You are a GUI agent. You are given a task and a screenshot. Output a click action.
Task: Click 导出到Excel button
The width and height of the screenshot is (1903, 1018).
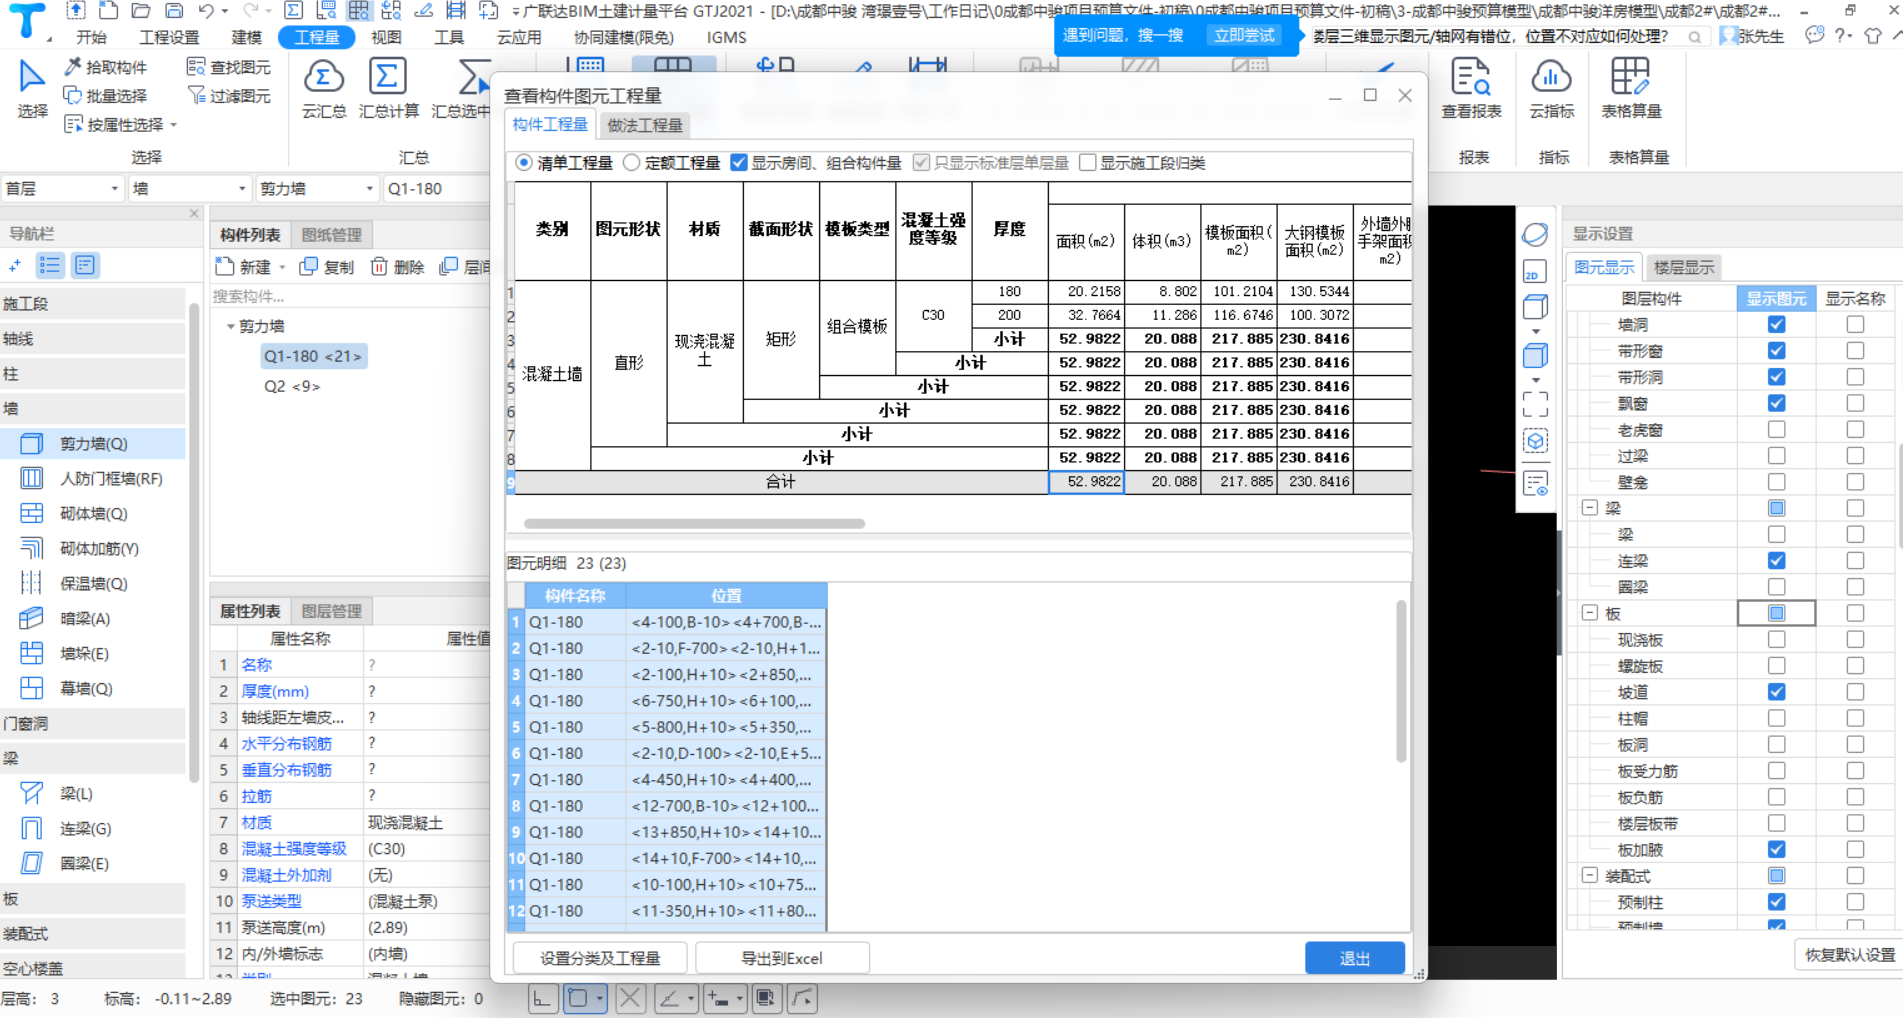click(x=781, y=958)
